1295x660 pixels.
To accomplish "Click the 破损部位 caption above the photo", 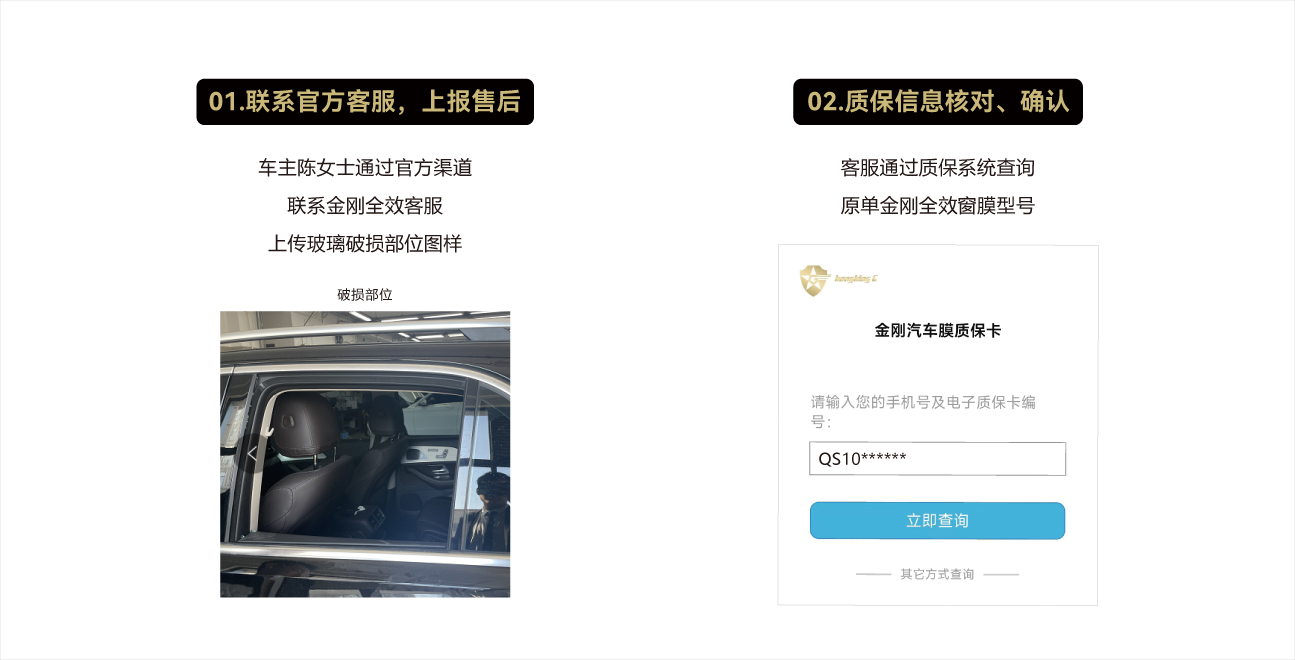I will pyautogui.click(x=365, y=294).
